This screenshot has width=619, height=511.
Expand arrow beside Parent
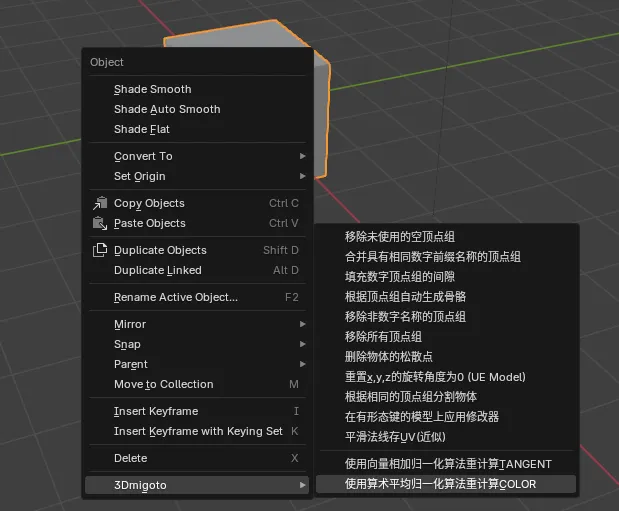[x=302, y=364]
